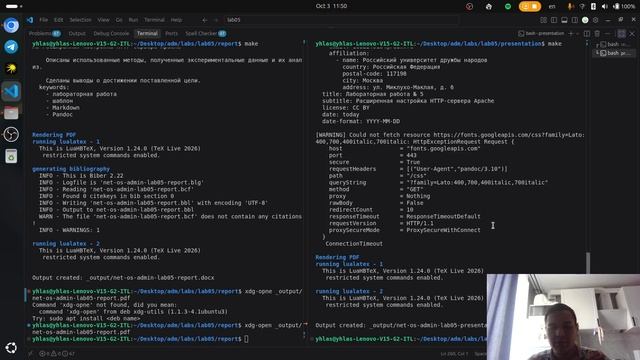Go back with the navigation arrow
The width and height of the screenshot is (640, 360).
click(204, 20)
